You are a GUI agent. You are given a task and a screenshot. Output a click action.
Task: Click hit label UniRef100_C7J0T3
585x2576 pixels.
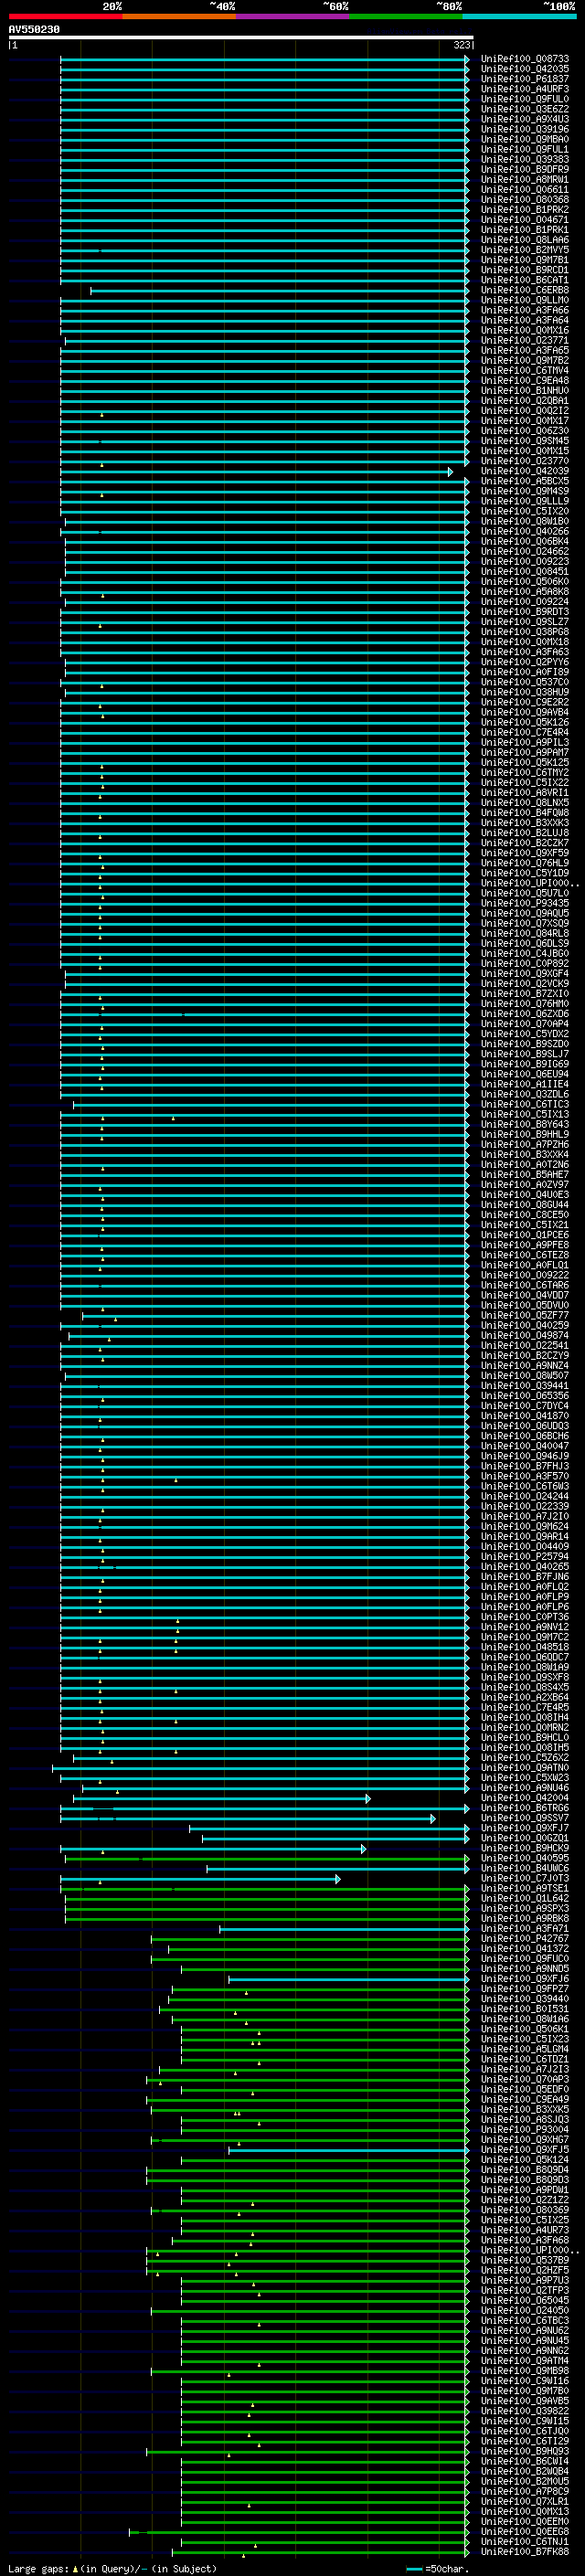(525, 1878)
